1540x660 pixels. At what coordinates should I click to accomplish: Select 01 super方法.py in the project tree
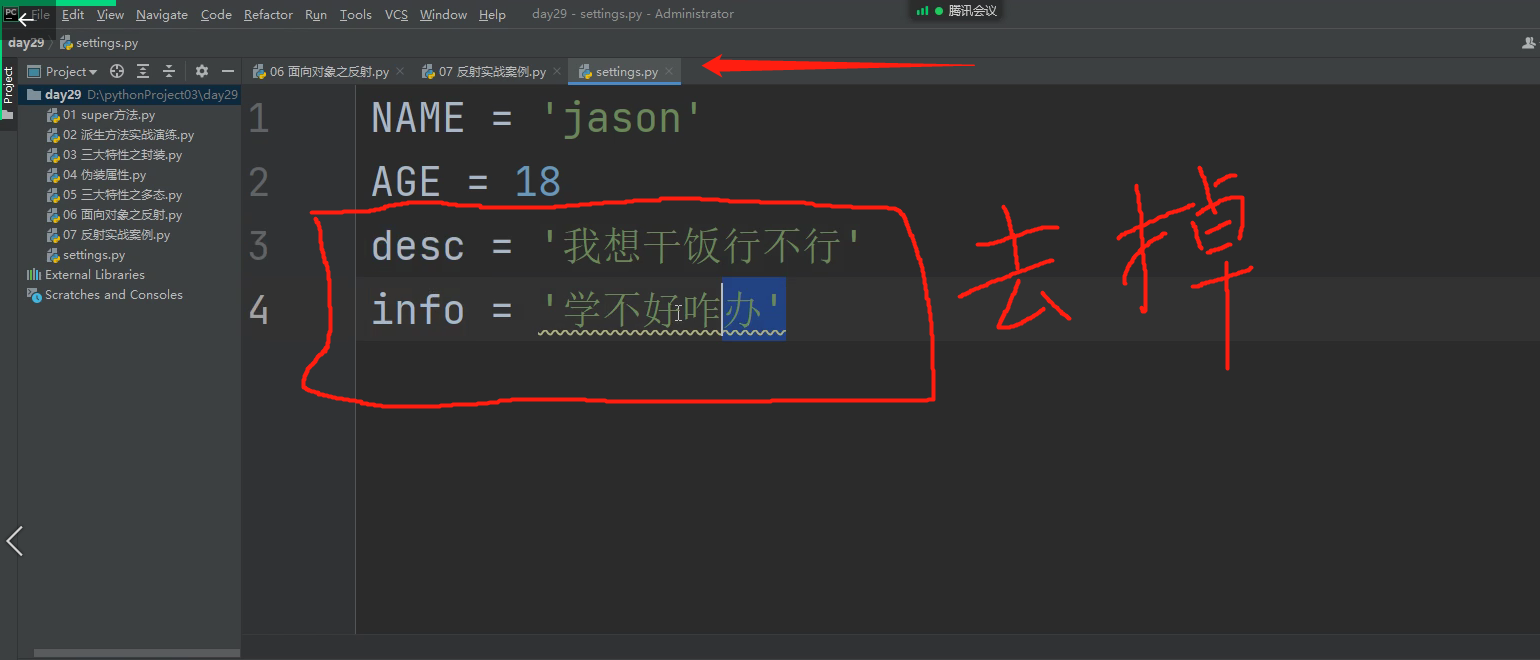pyautogui.click(x=105, y=114)
